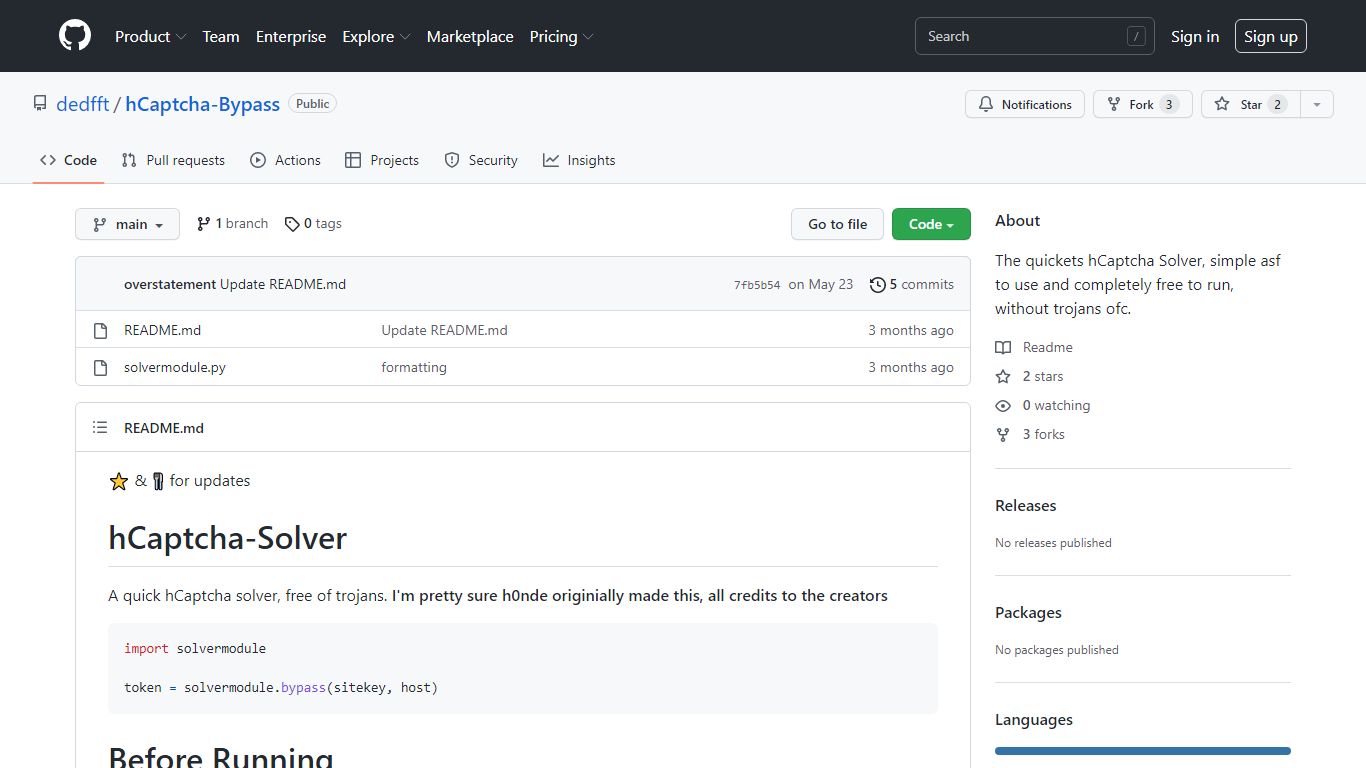This screenshot has height=768, width=1366.
Task: Click the Sign up button
Action: pos(1271,36)
